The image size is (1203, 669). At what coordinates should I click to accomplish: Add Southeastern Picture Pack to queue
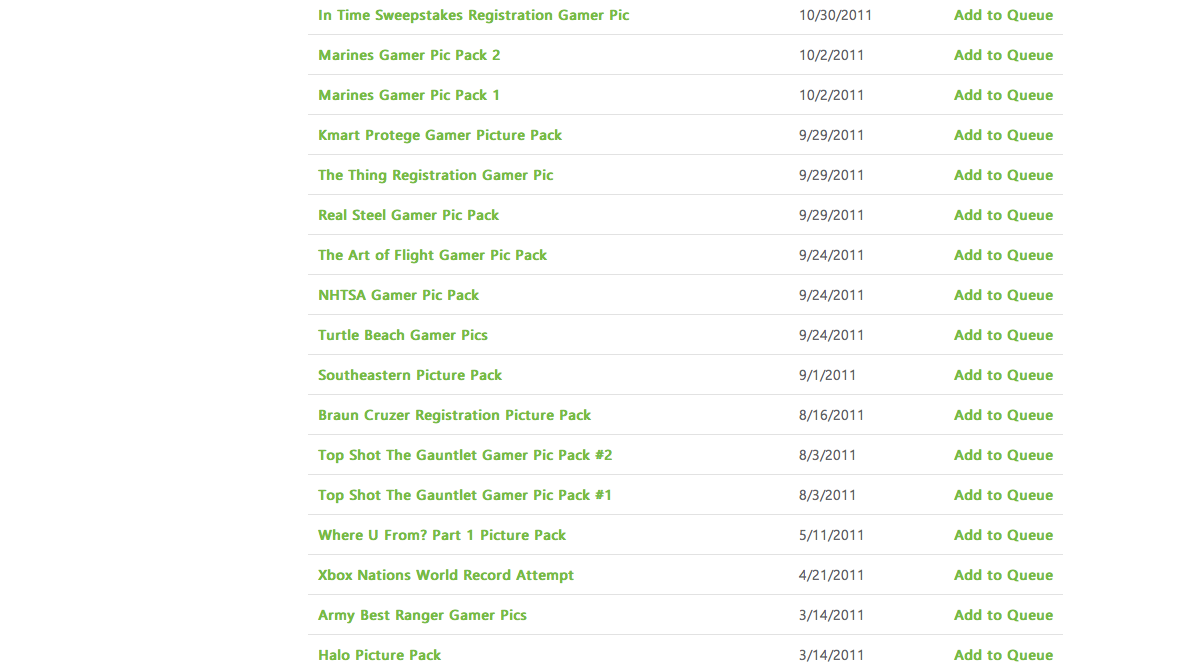(x=1003, y=375)
